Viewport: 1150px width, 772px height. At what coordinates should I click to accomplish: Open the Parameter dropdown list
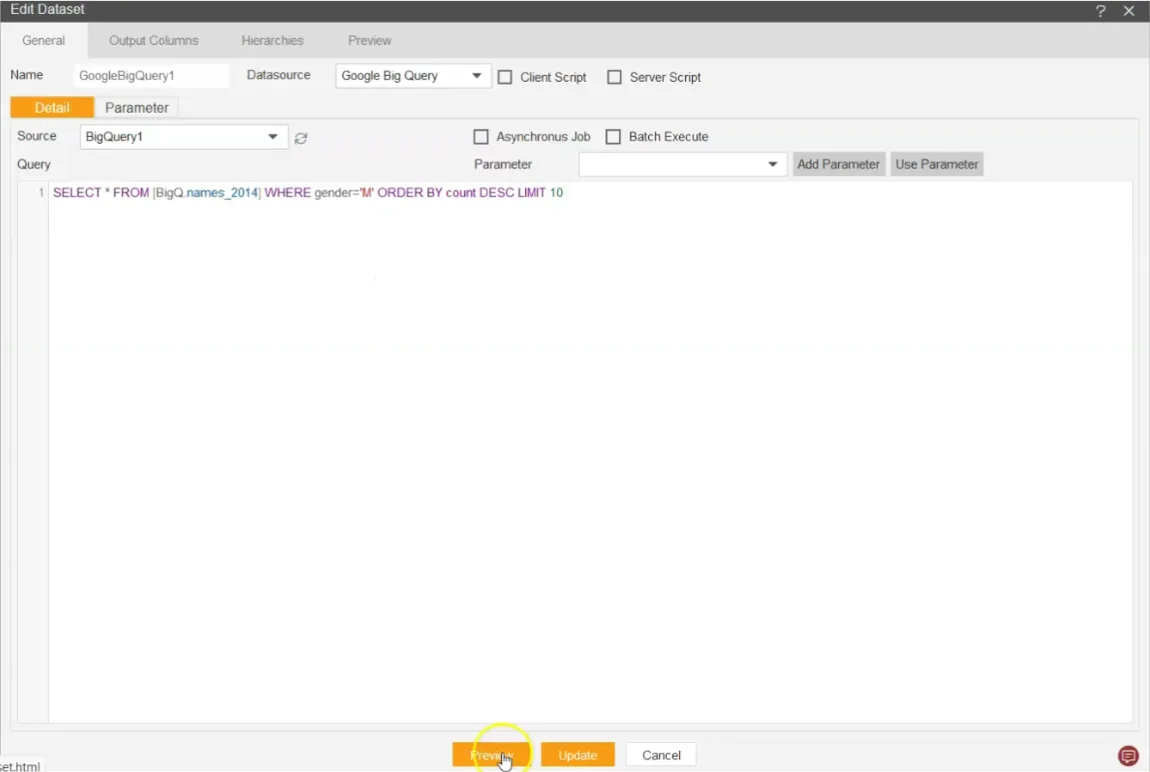tap(682, 164)
